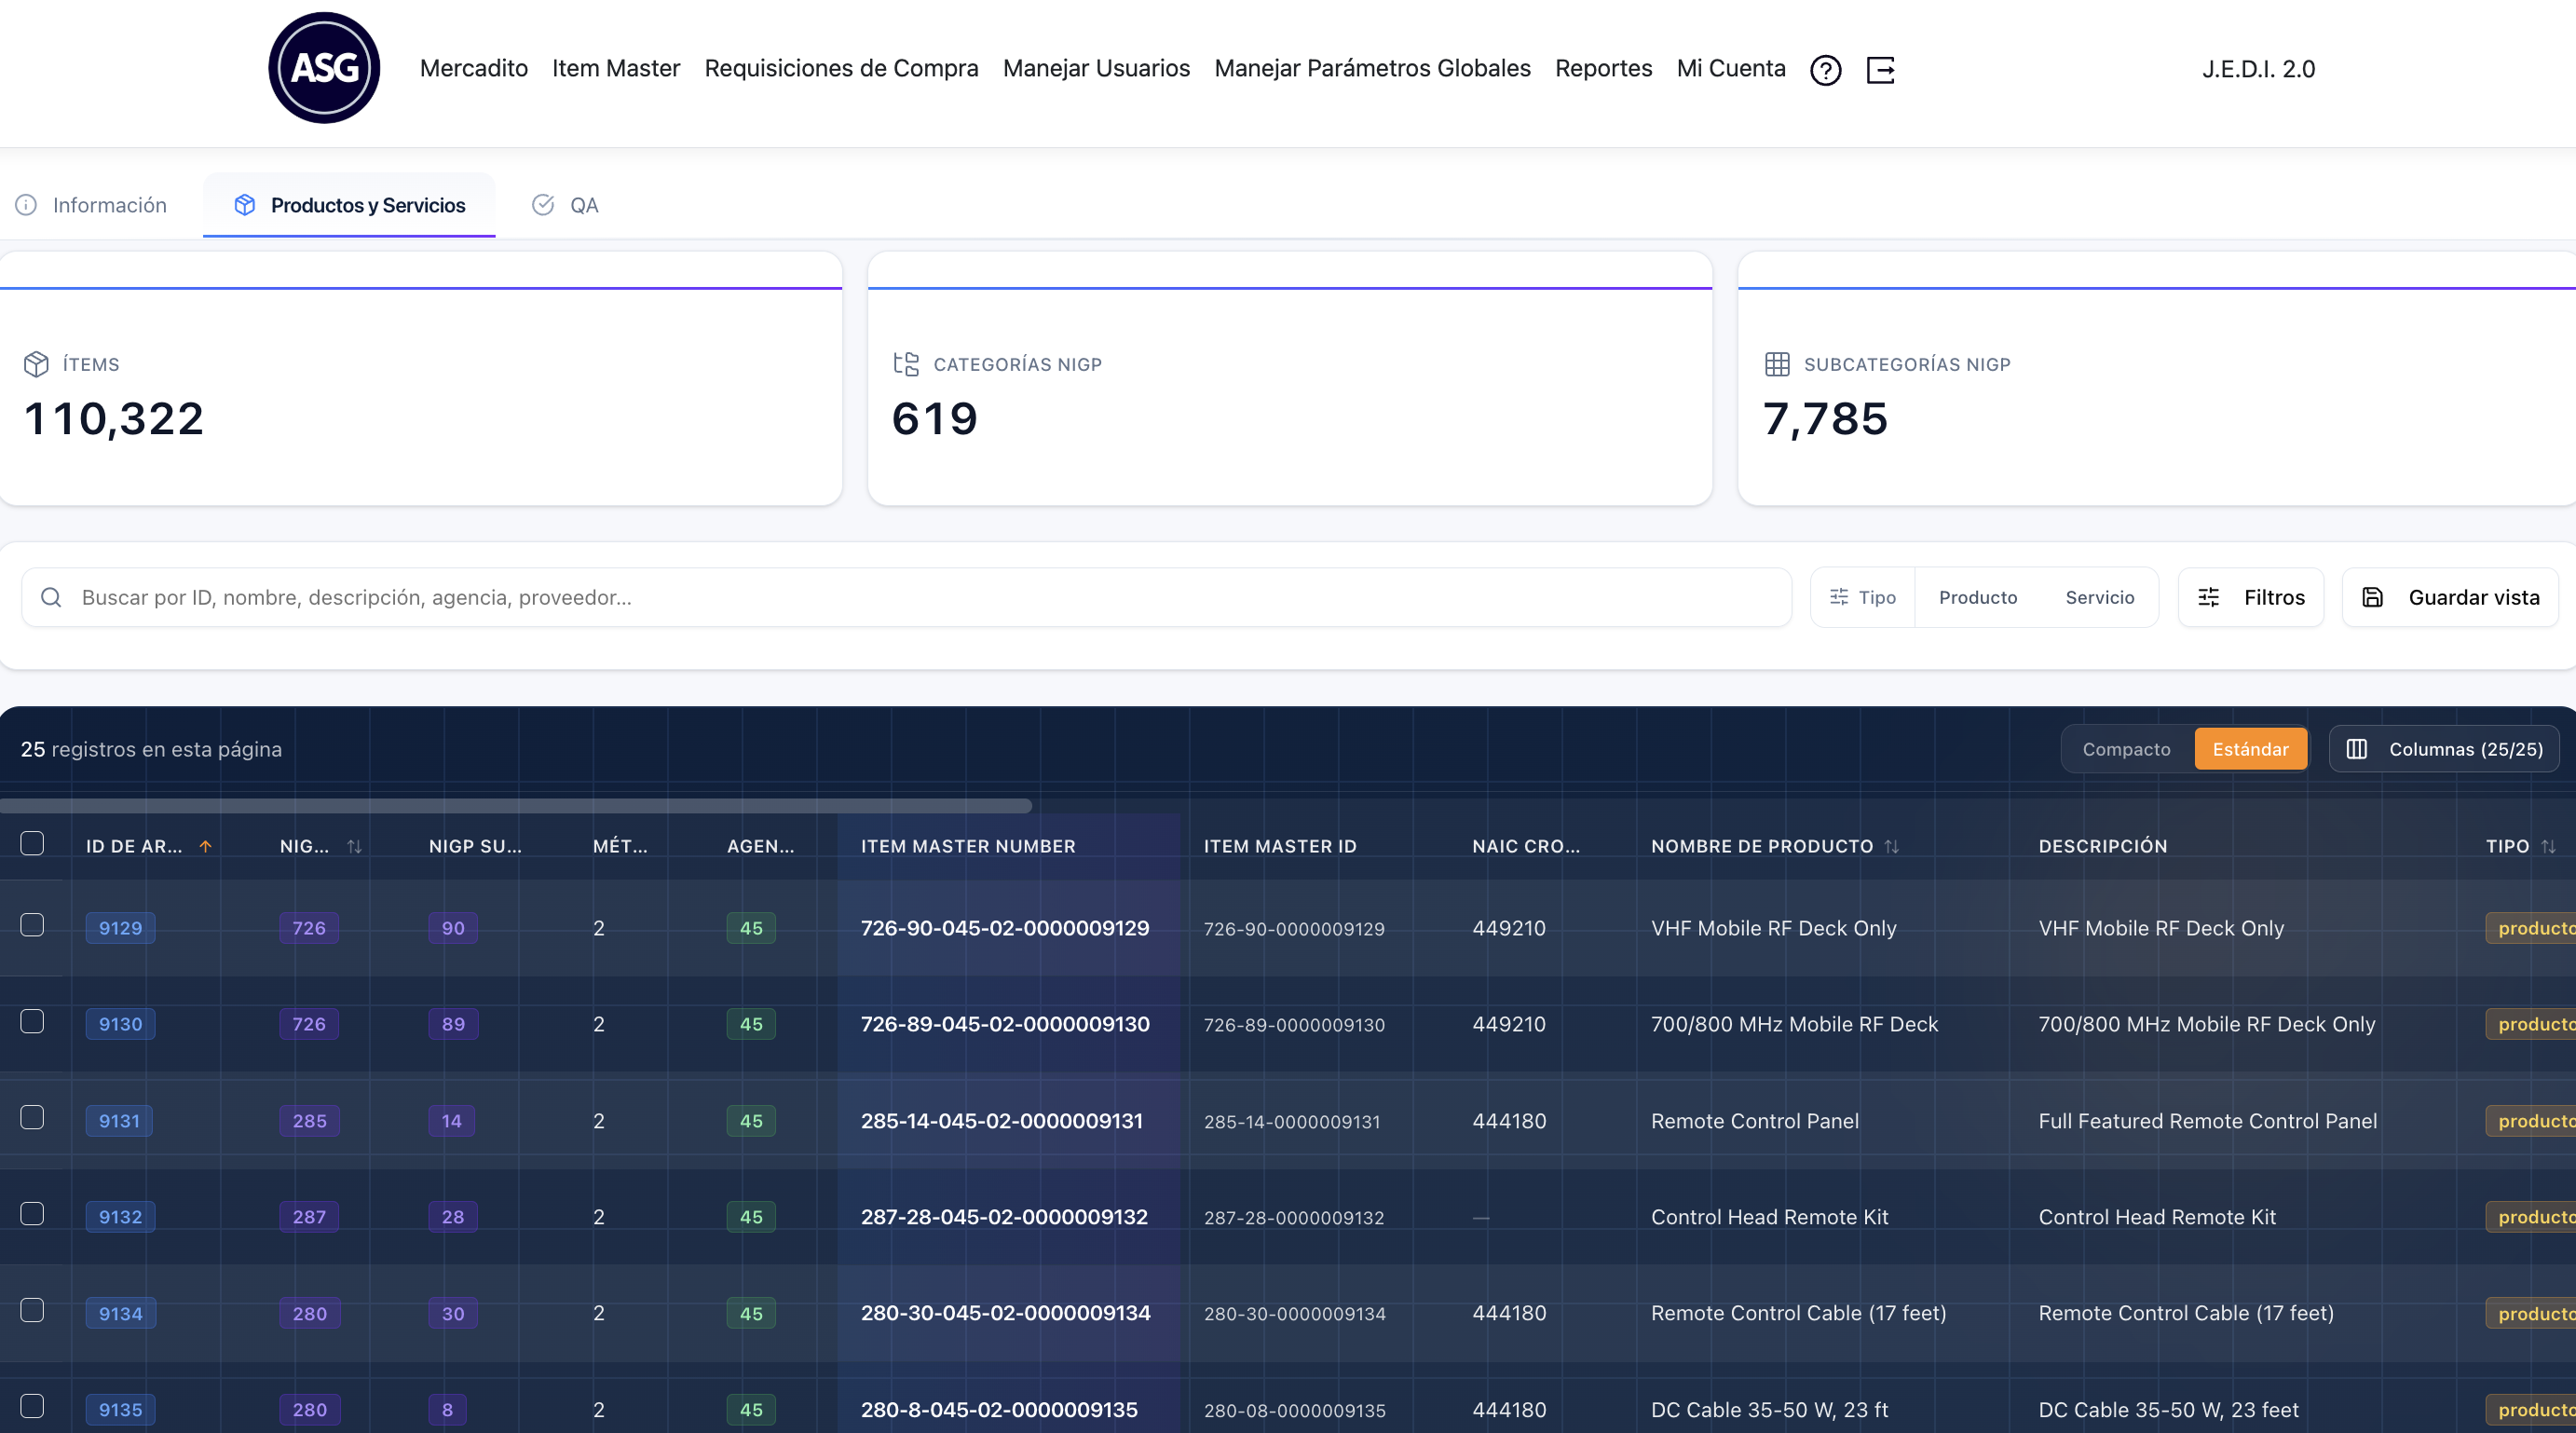Open article ID 9130 badge
The width and height of the screenshot is (2576, 1433).
pyautogui.click(x=120, y=1024)
